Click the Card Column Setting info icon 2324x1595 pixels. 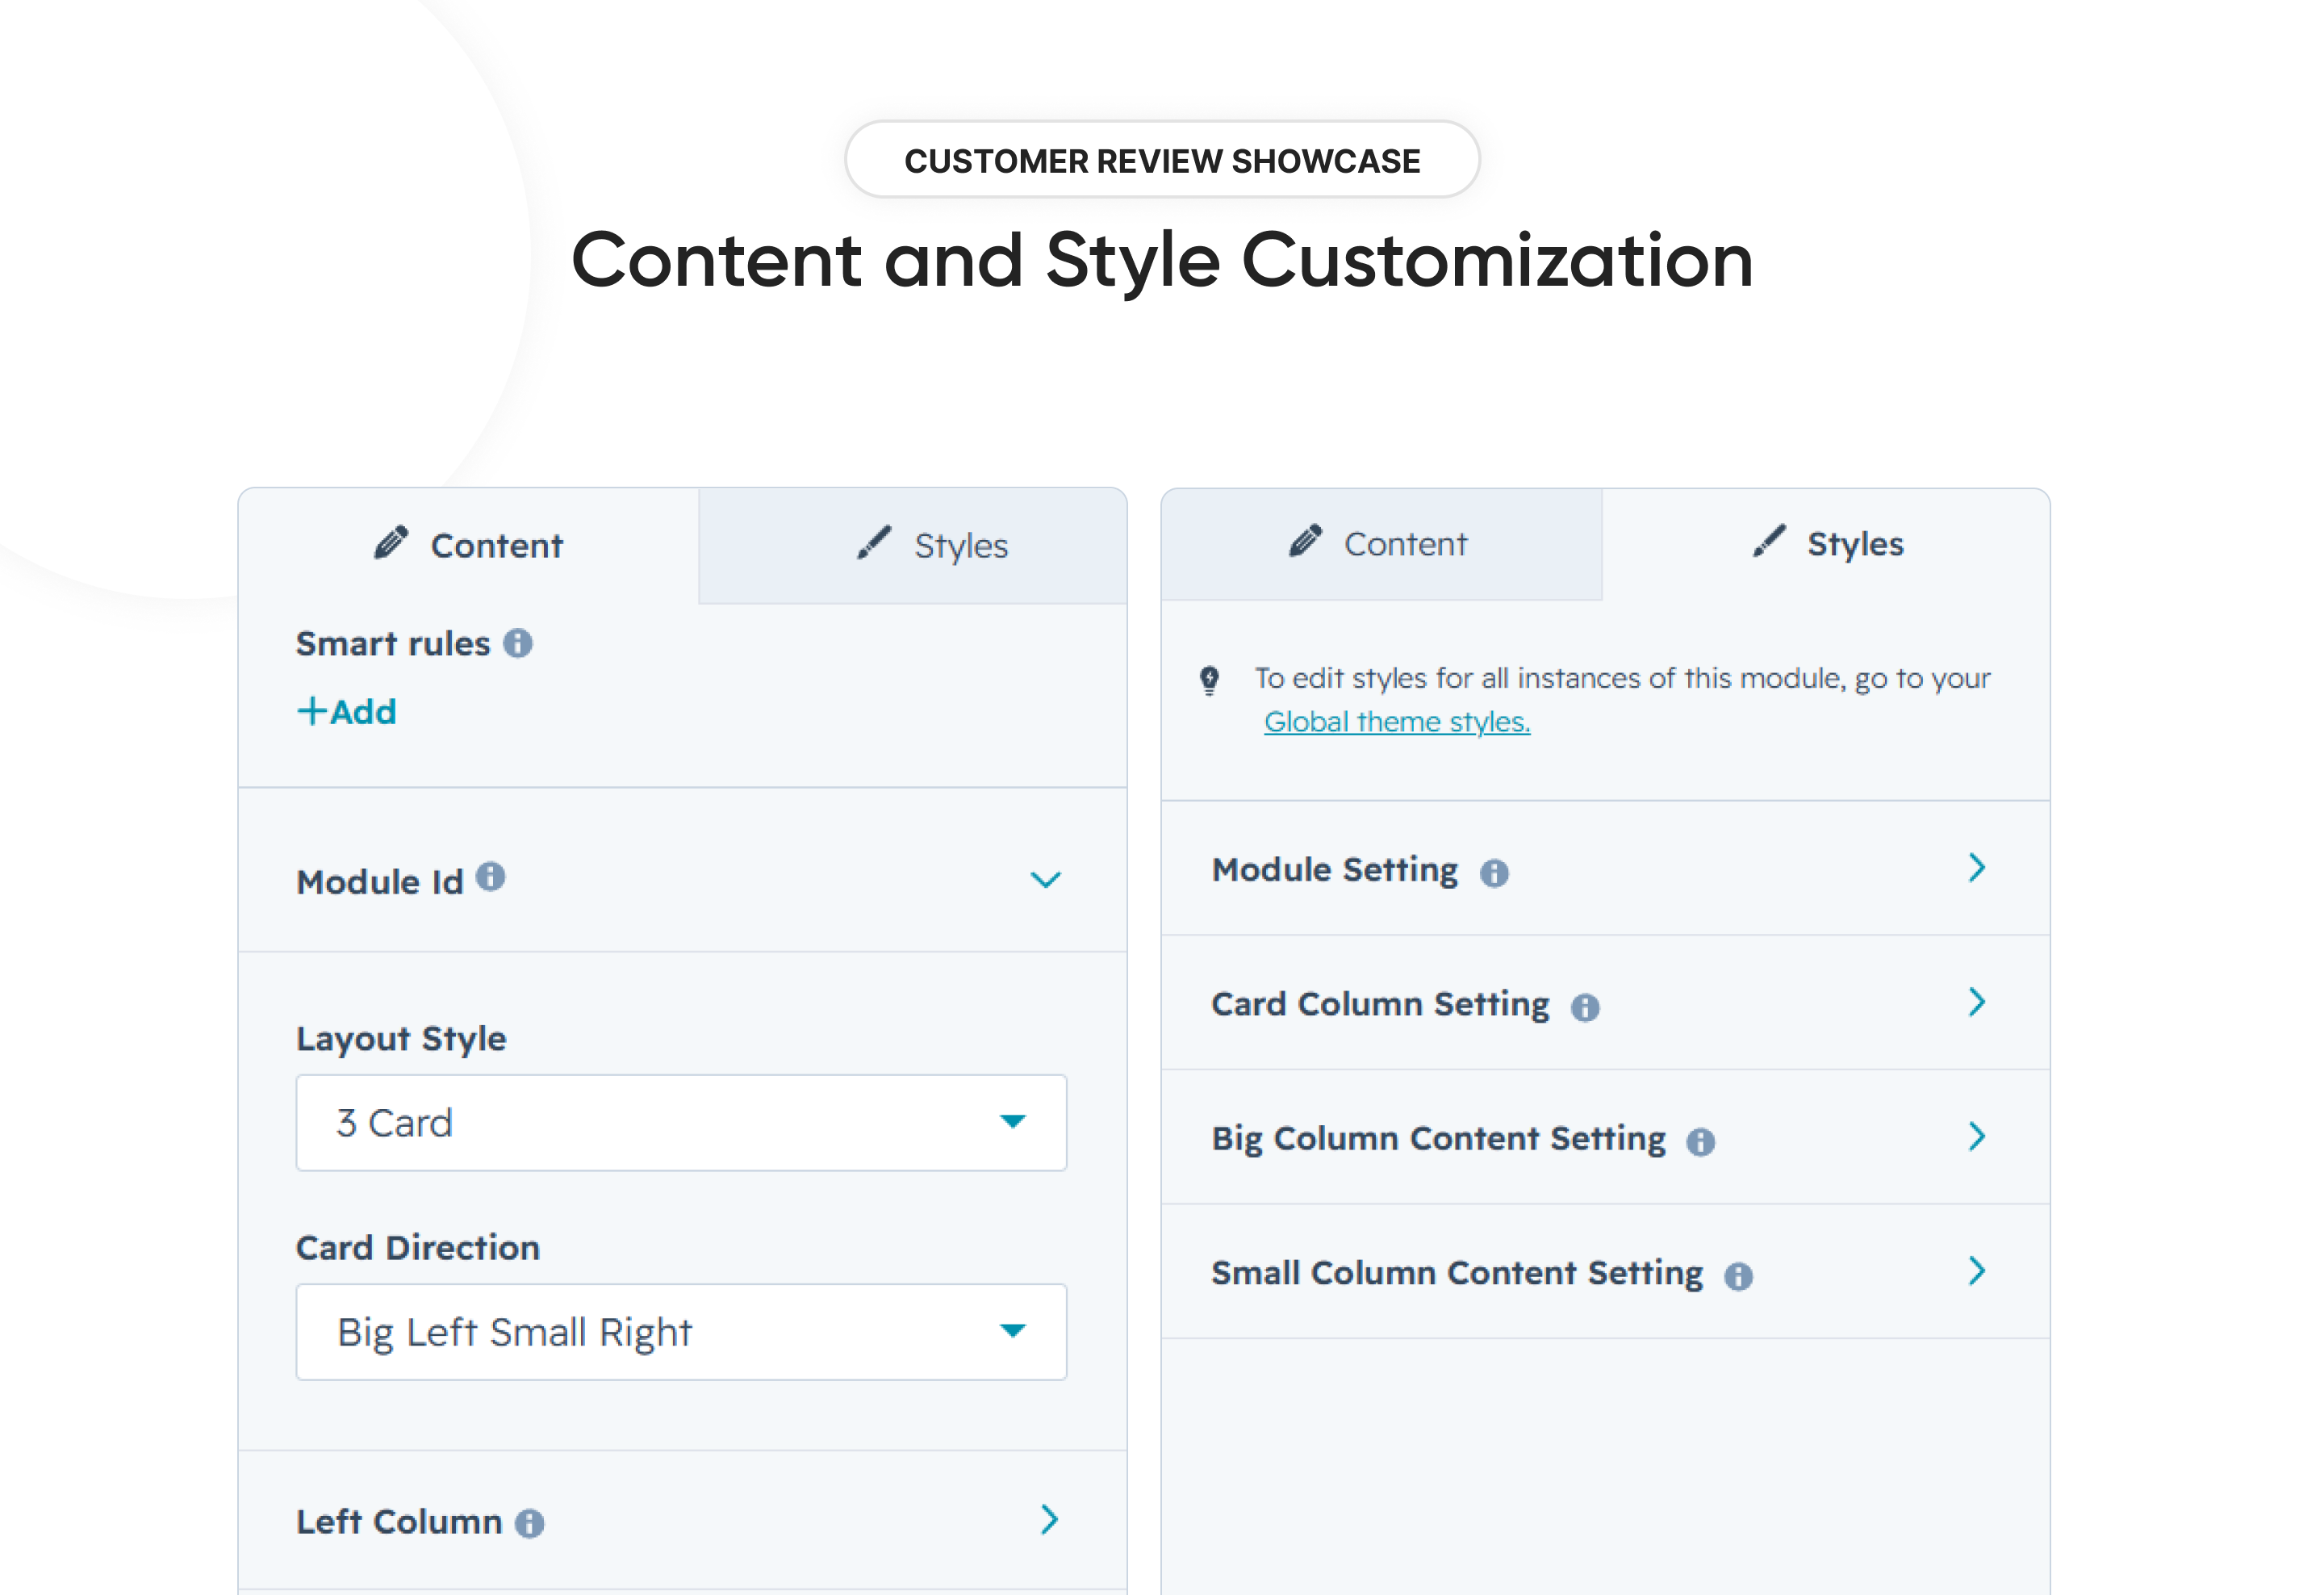click(x=1585, y=1007)
